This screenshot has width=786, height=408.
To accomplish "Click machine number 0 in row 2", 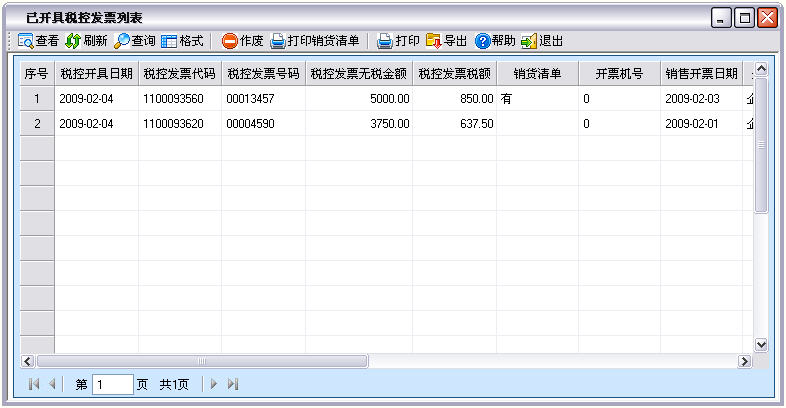I will [620, 124].
